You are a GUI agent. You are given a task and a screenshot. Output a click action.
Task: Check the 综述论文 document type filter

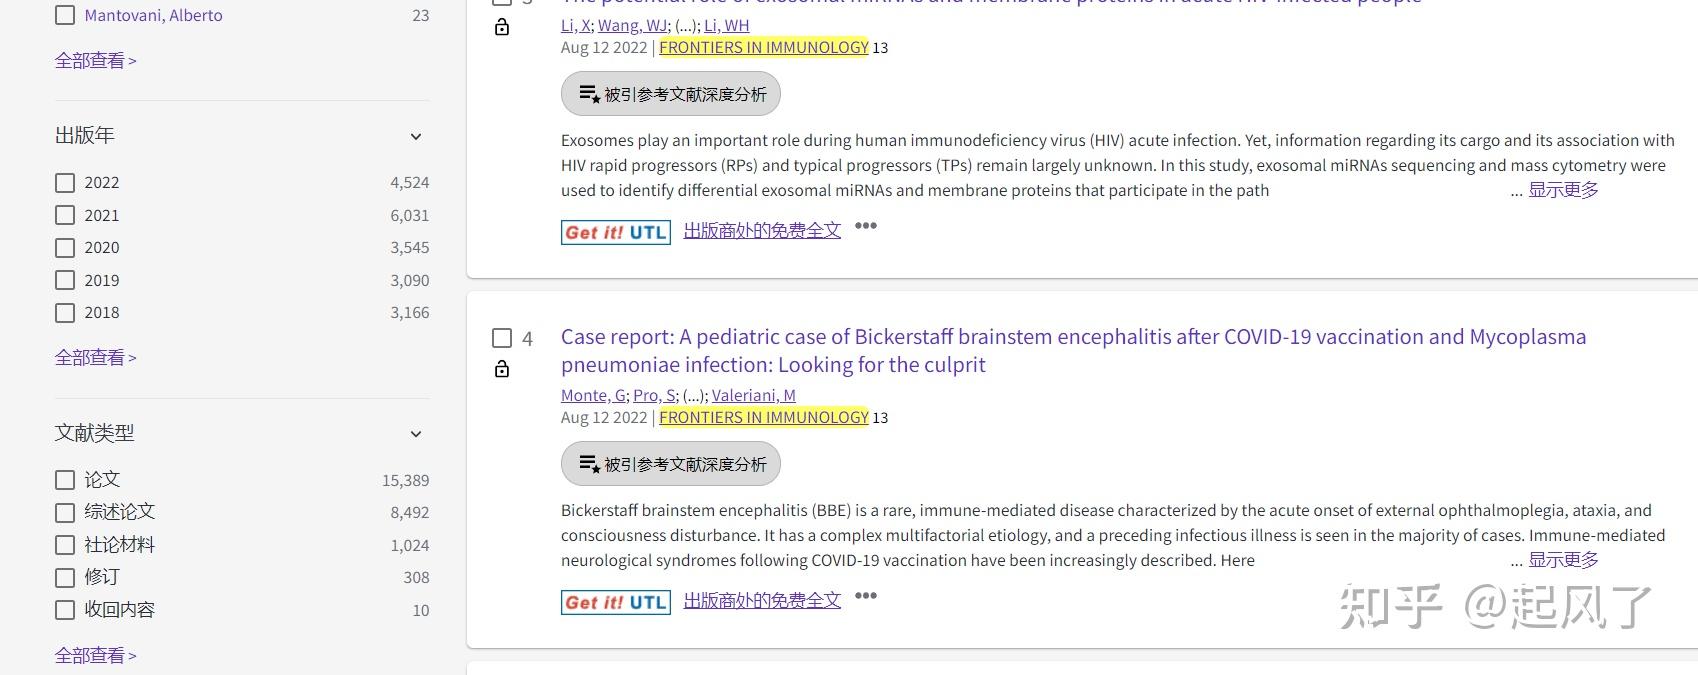pos(65,512)
